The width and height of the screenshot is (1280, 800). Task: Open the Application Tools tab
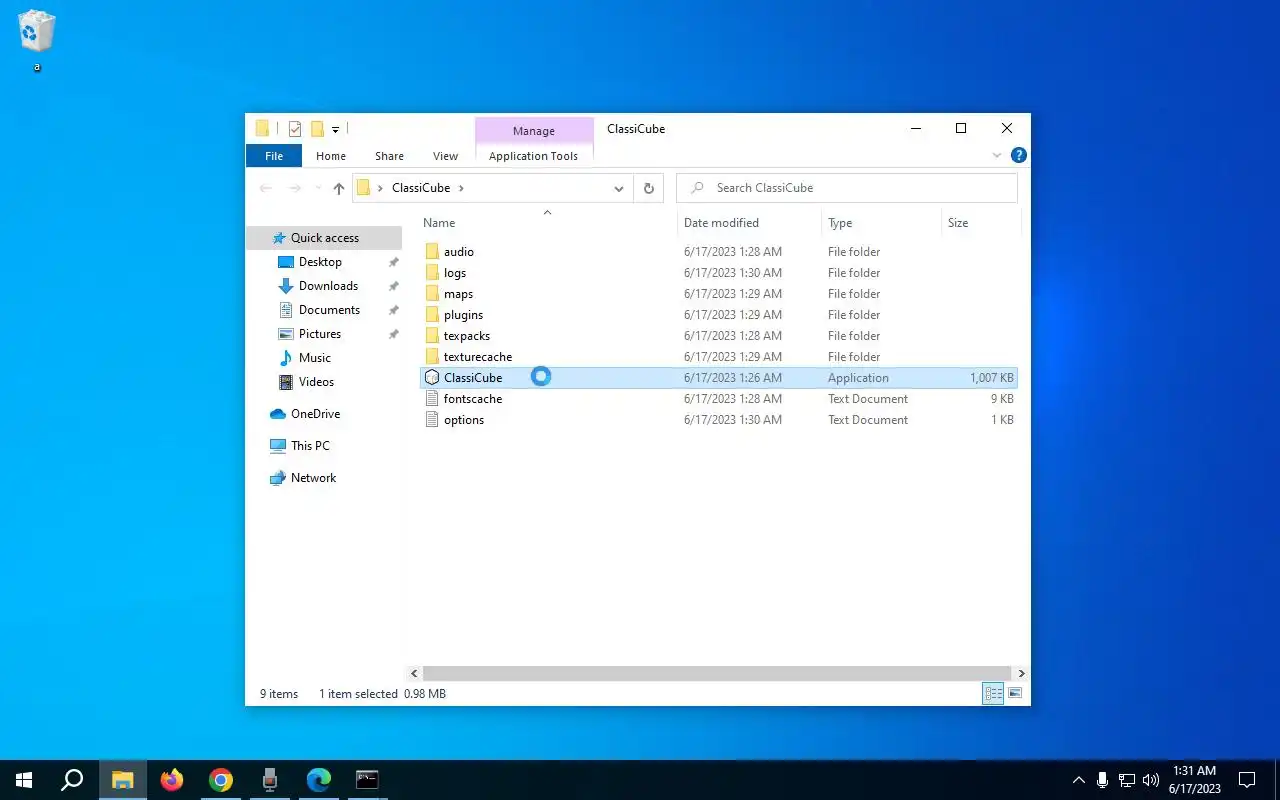[533, 156]
